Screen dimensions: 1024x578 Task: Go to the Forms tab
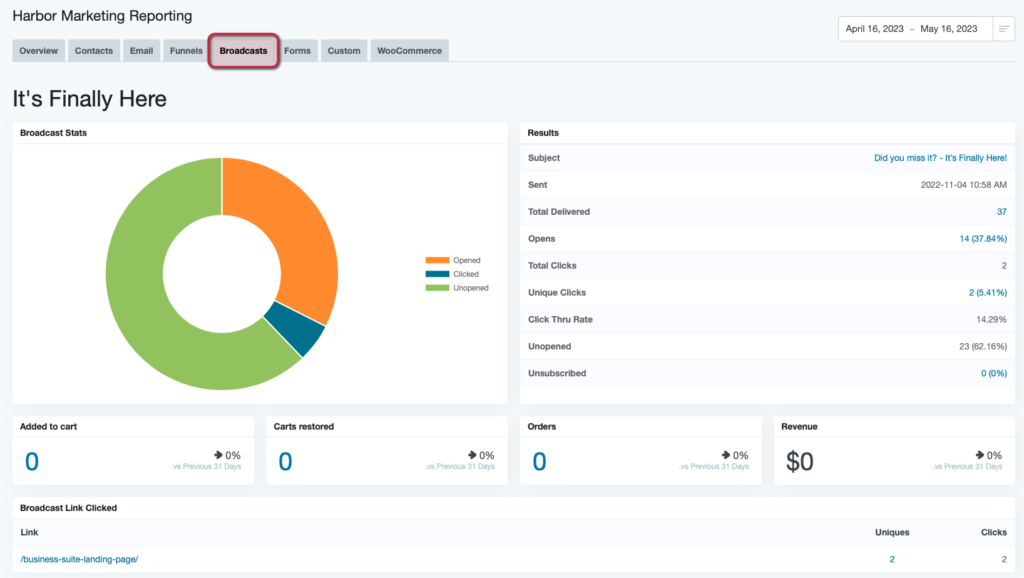297,51
